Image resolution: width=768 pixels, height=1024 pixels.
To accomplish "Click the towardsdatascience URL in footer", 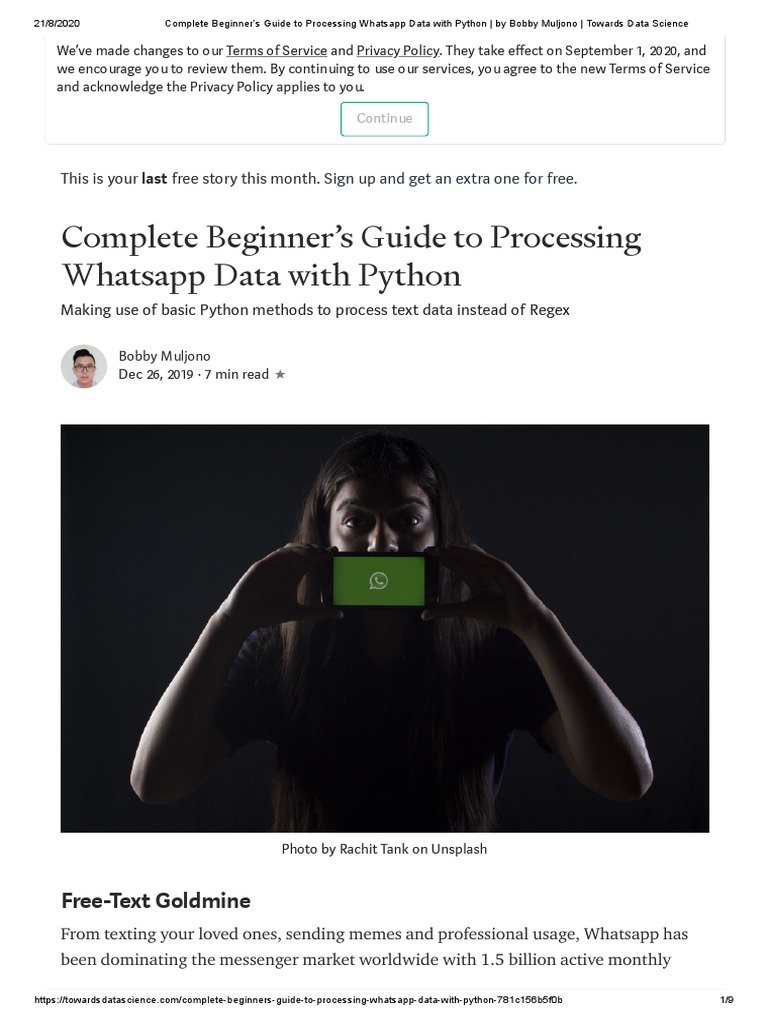I will tap(298, 1001).
